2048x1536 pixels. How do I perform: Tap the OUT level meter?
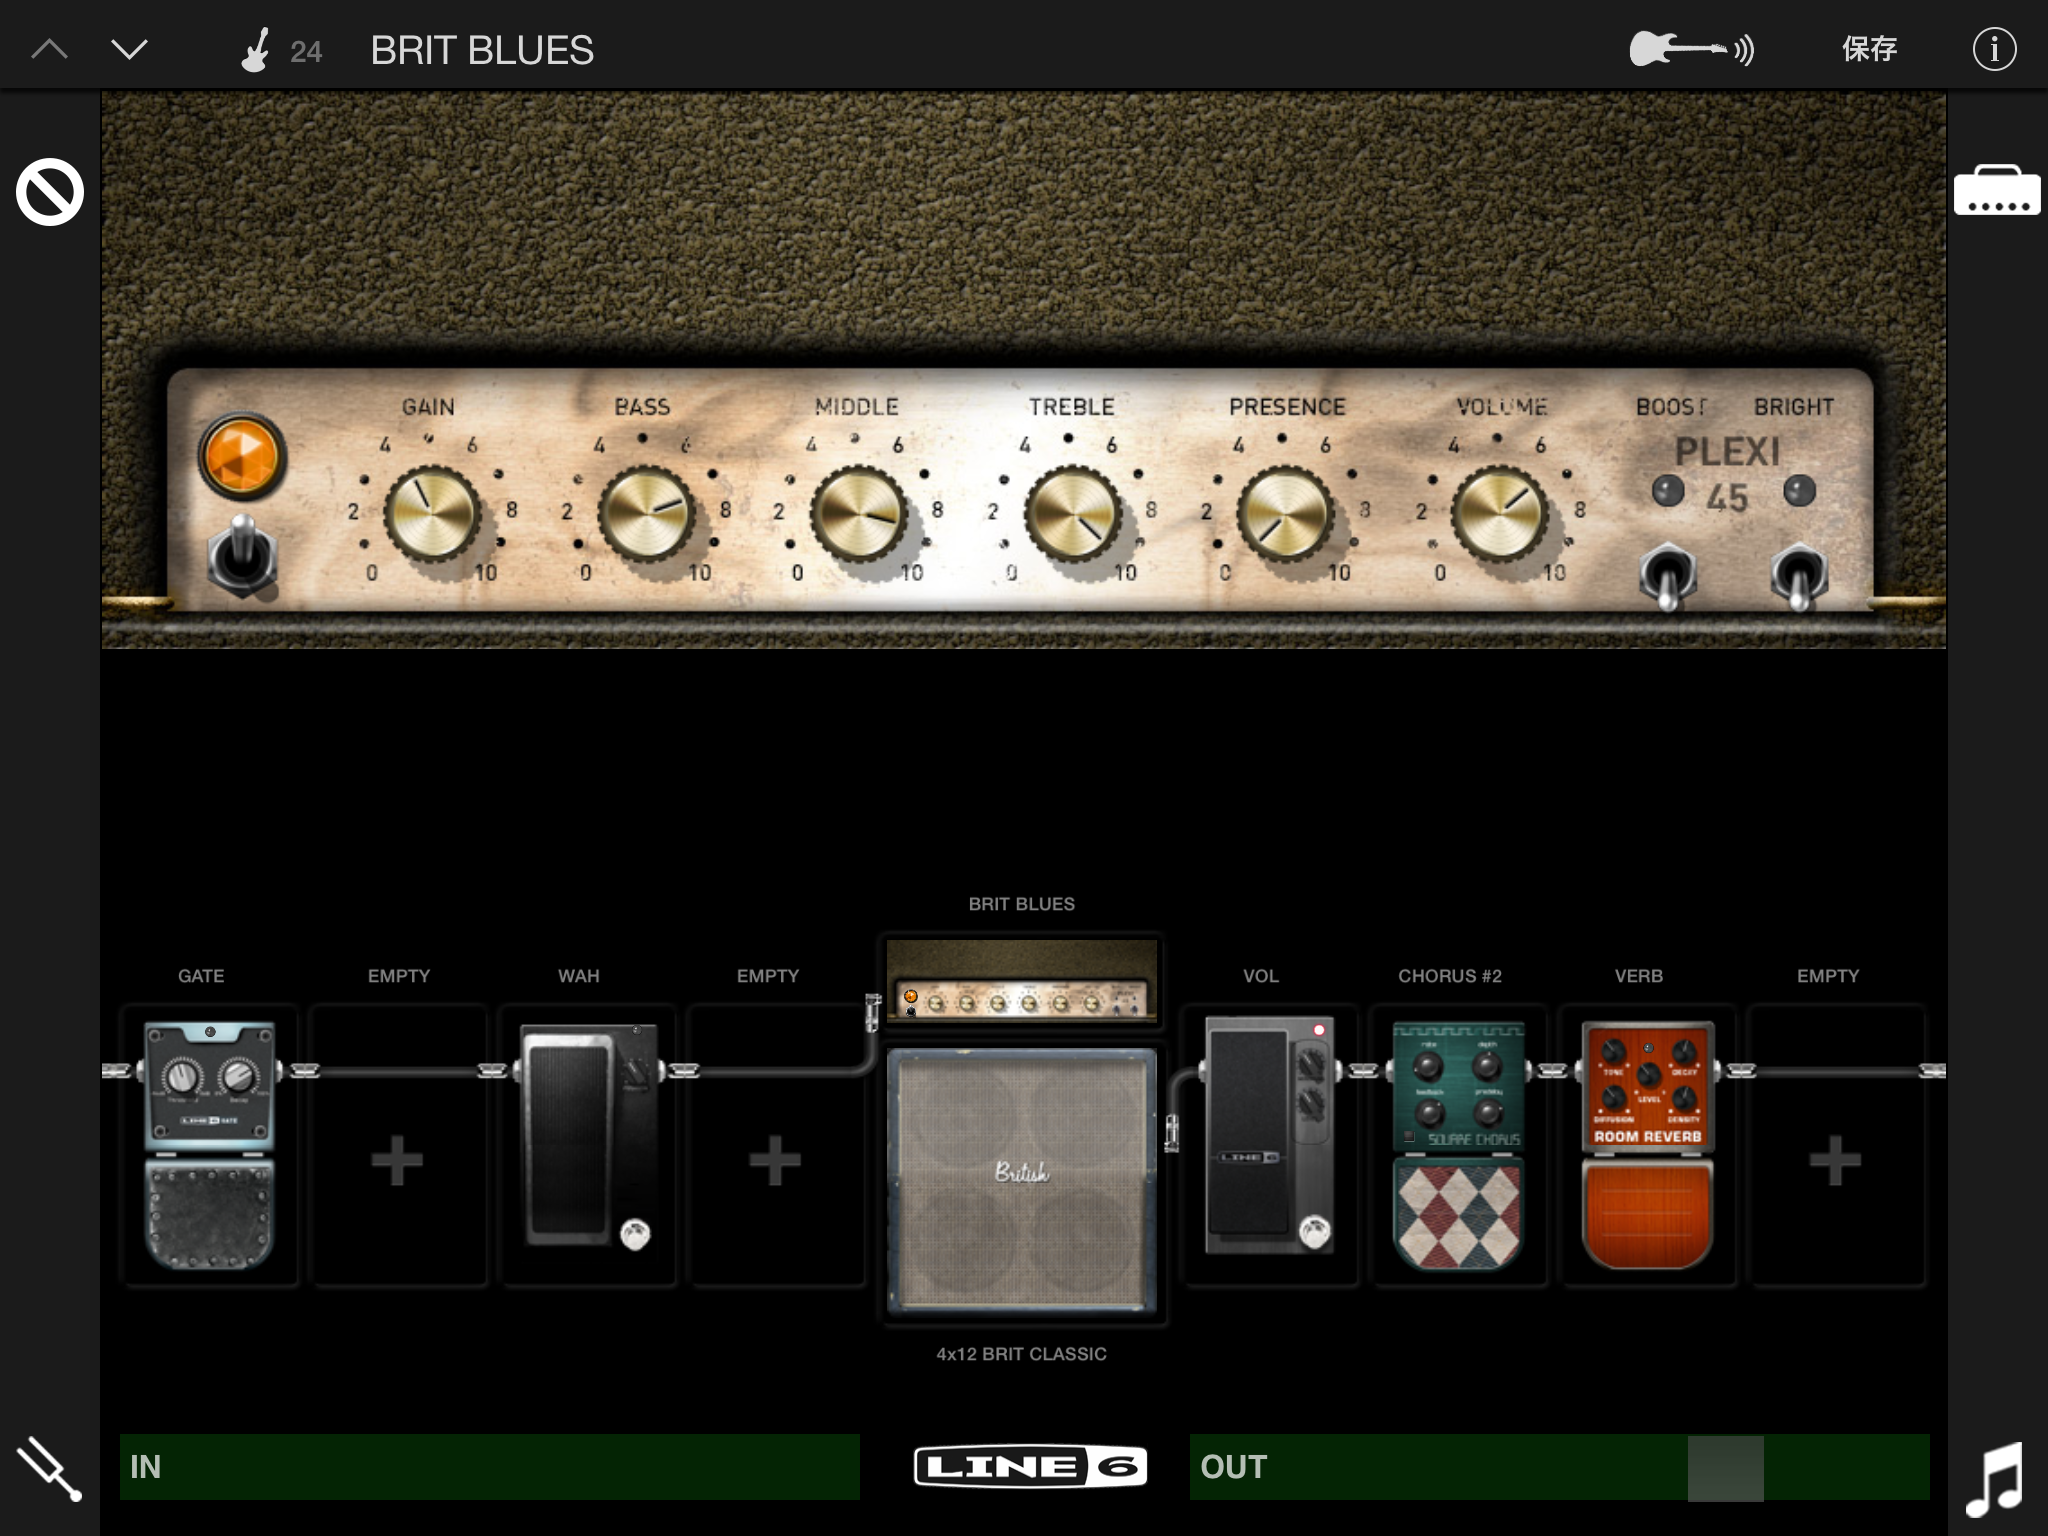click(1559, 1467)
